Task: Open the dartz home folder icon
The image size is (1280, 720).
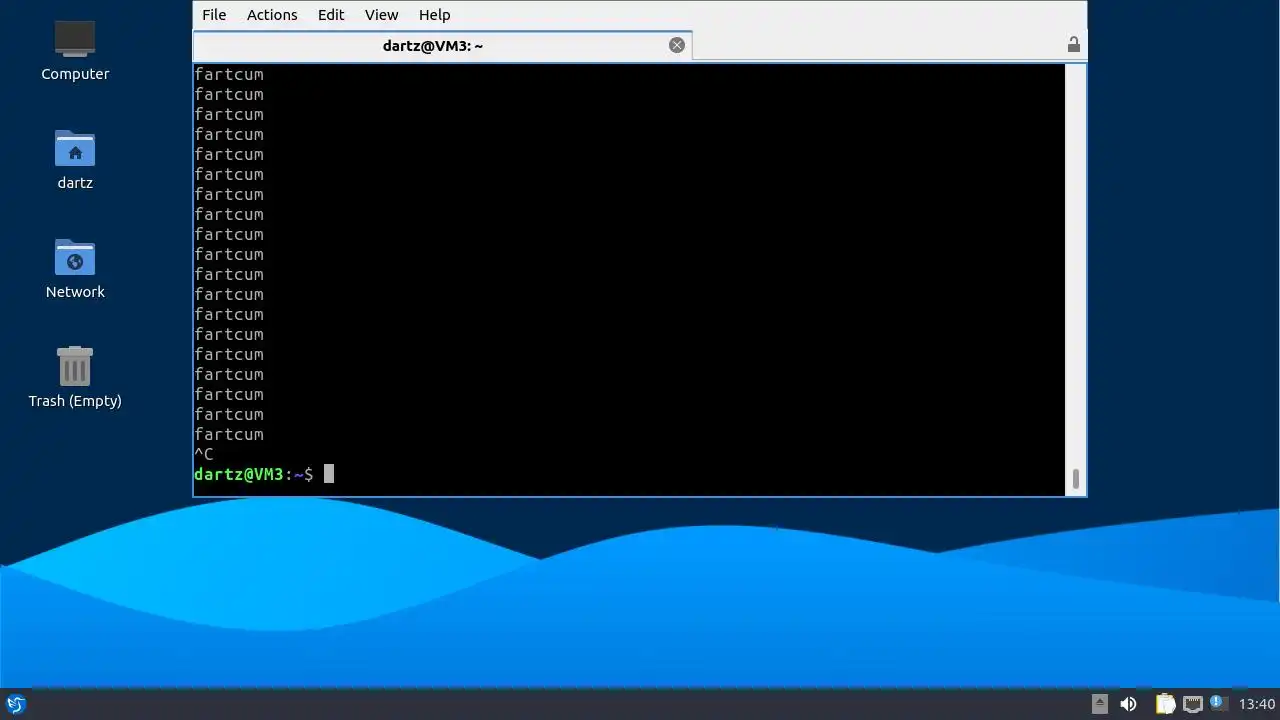Action: (75, 159)
